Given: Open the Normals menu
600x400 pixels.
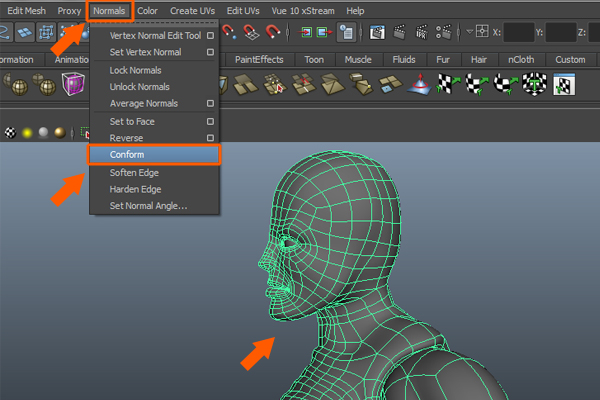Looking at the screenshot, I should pos(110,10).
